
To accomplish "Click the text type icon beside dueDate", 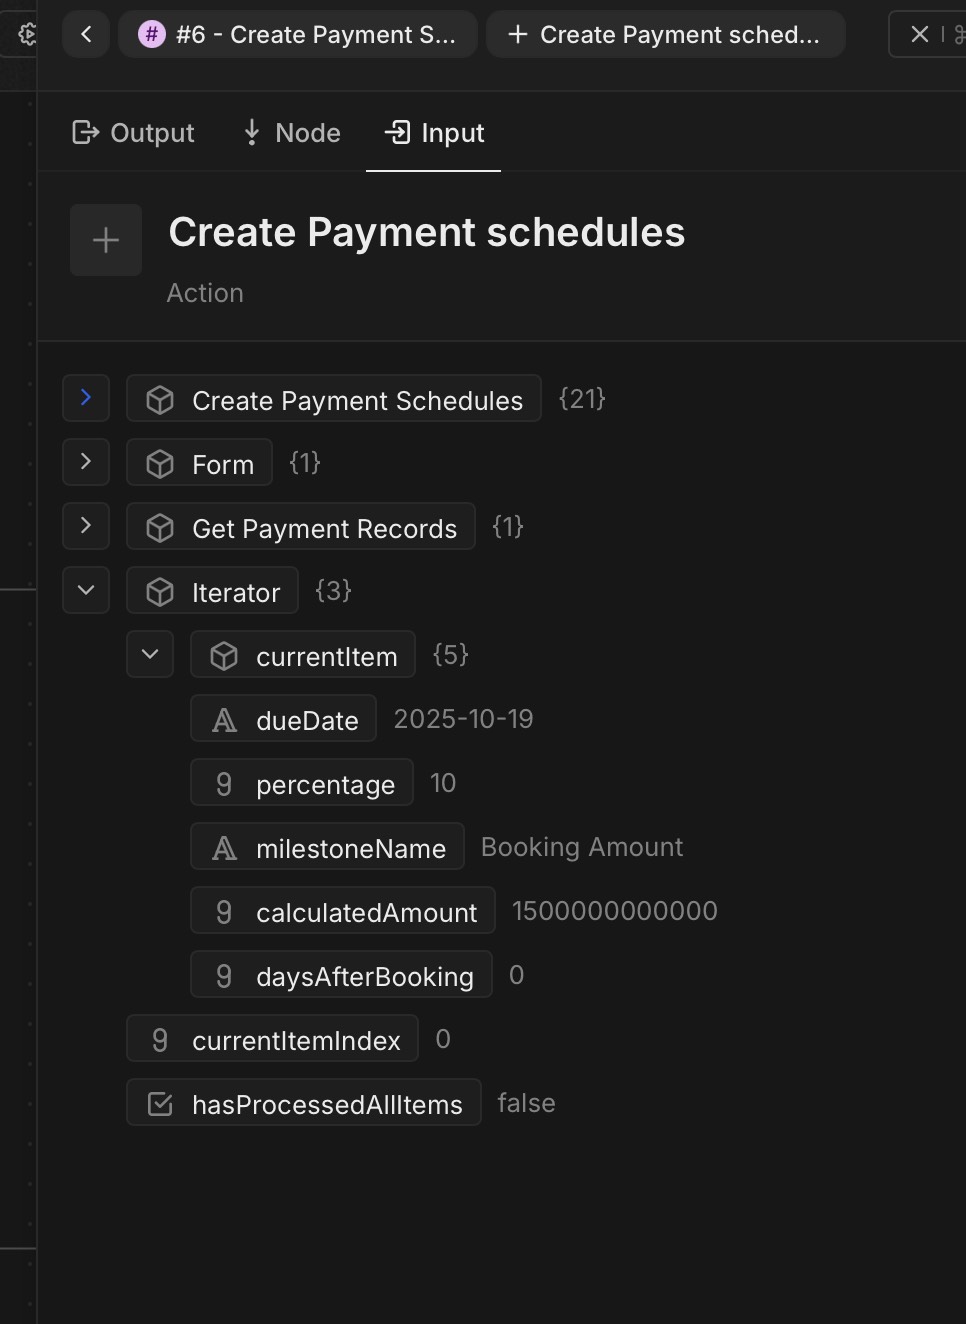I will (x=225, y=720).
